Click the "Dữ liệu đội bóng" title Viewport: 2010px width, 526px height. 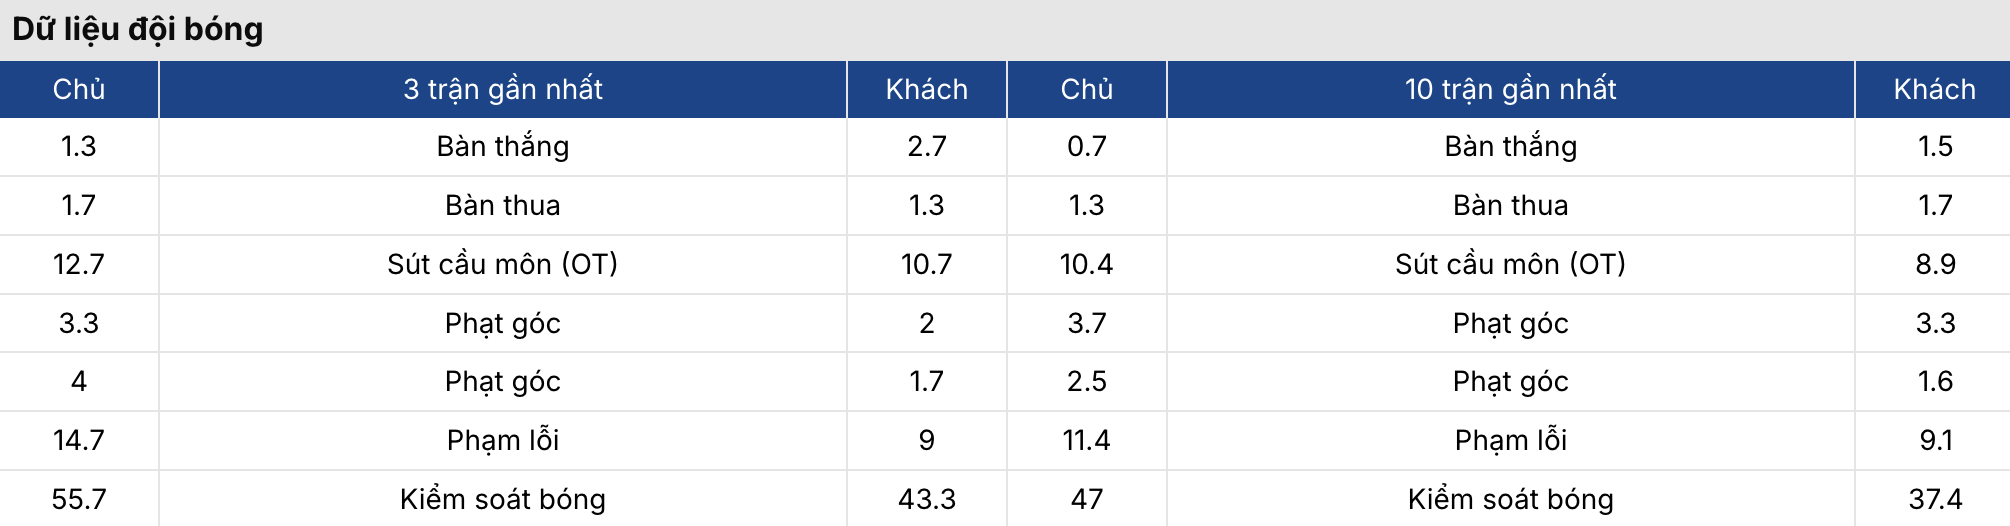point(138,29)
